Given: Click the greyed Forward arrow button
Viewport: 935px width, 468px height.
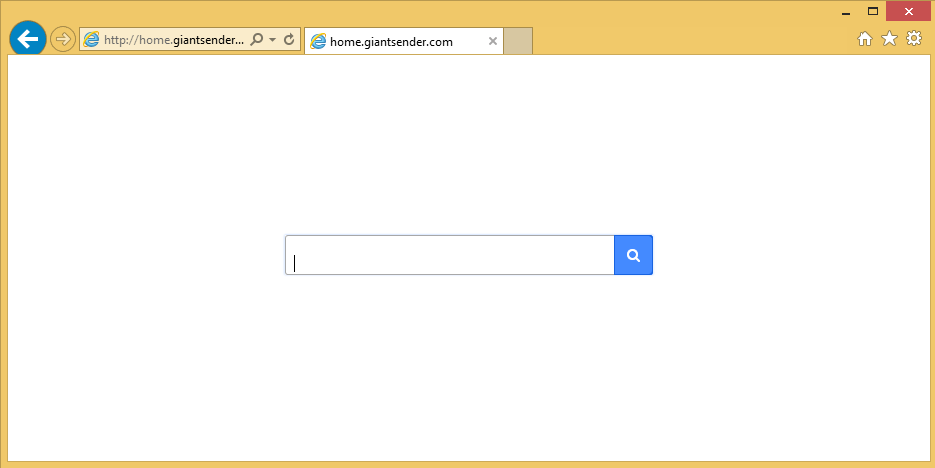Looking at the screenshot, I should pyautogui.click(x=61, y=39).
